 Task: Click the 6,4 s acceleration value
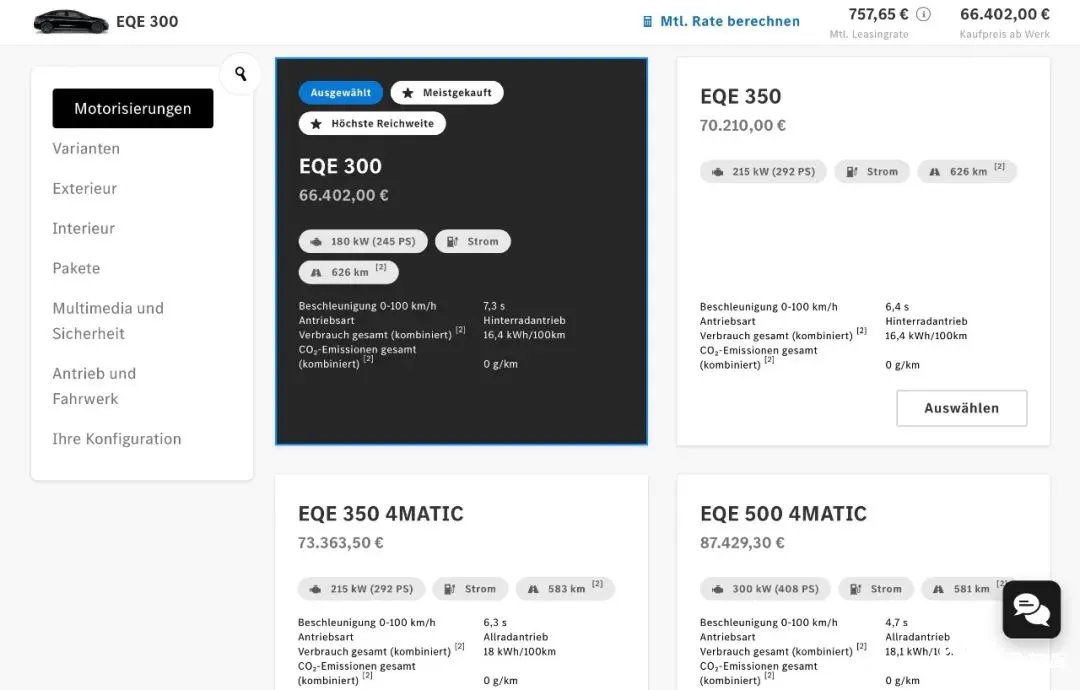coord(897,306)
